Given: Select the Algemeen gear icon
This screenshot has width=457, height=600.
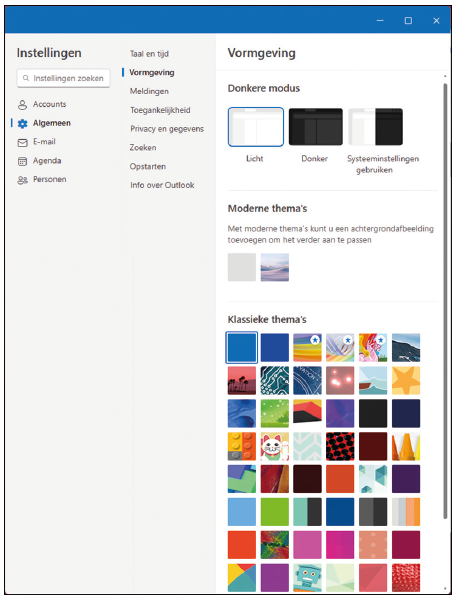Looking at the screenshot, I should (x=23, y=123).
